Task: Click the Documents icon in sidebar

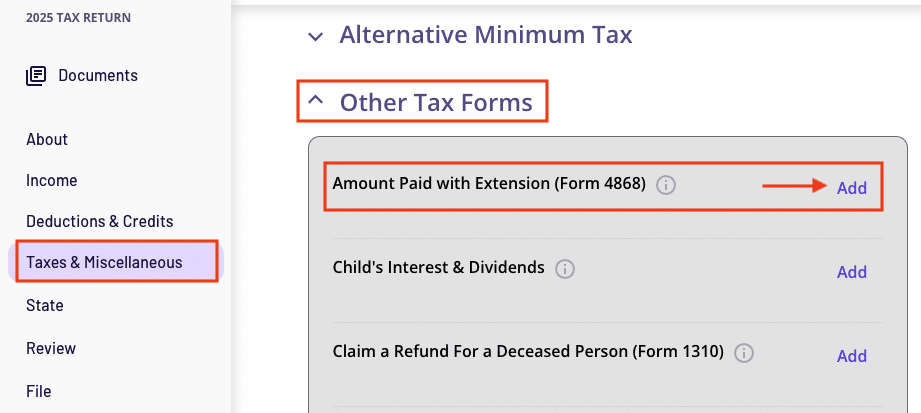Action: click(37, 75)
